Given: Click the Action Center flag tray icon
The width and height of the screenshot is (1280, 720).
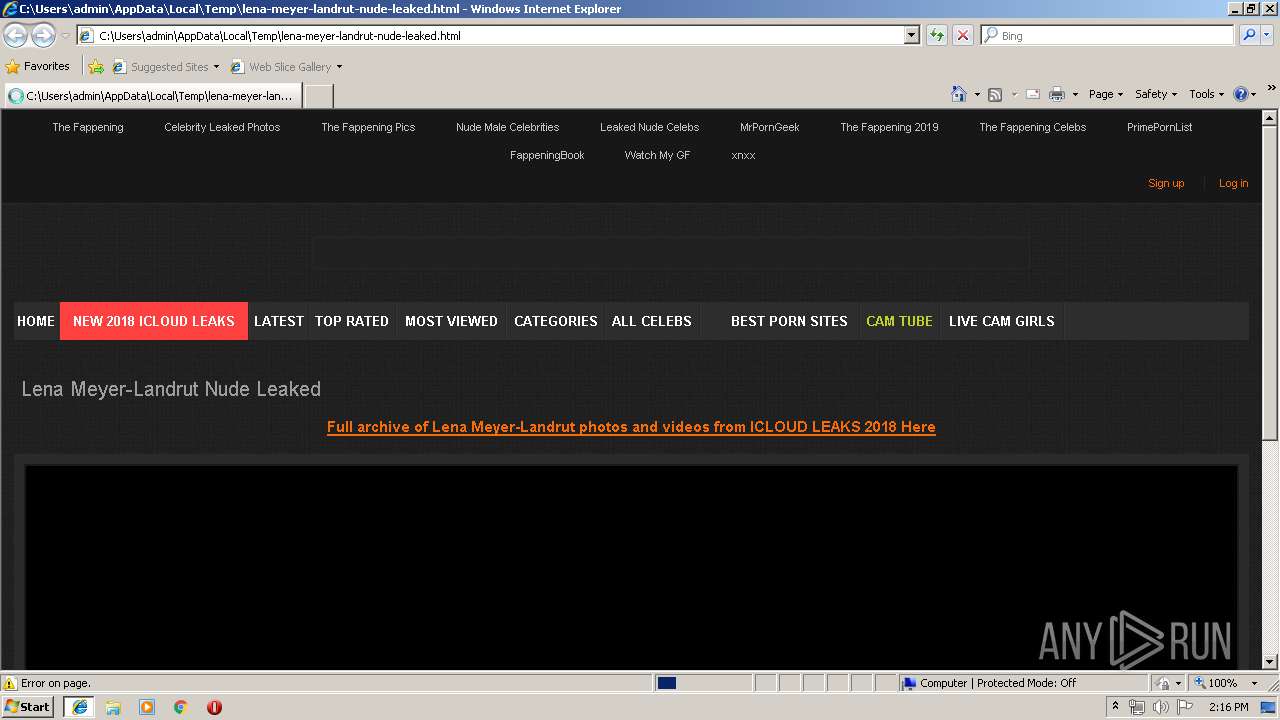Looking at the screenshot, I should pos(1185,707).
